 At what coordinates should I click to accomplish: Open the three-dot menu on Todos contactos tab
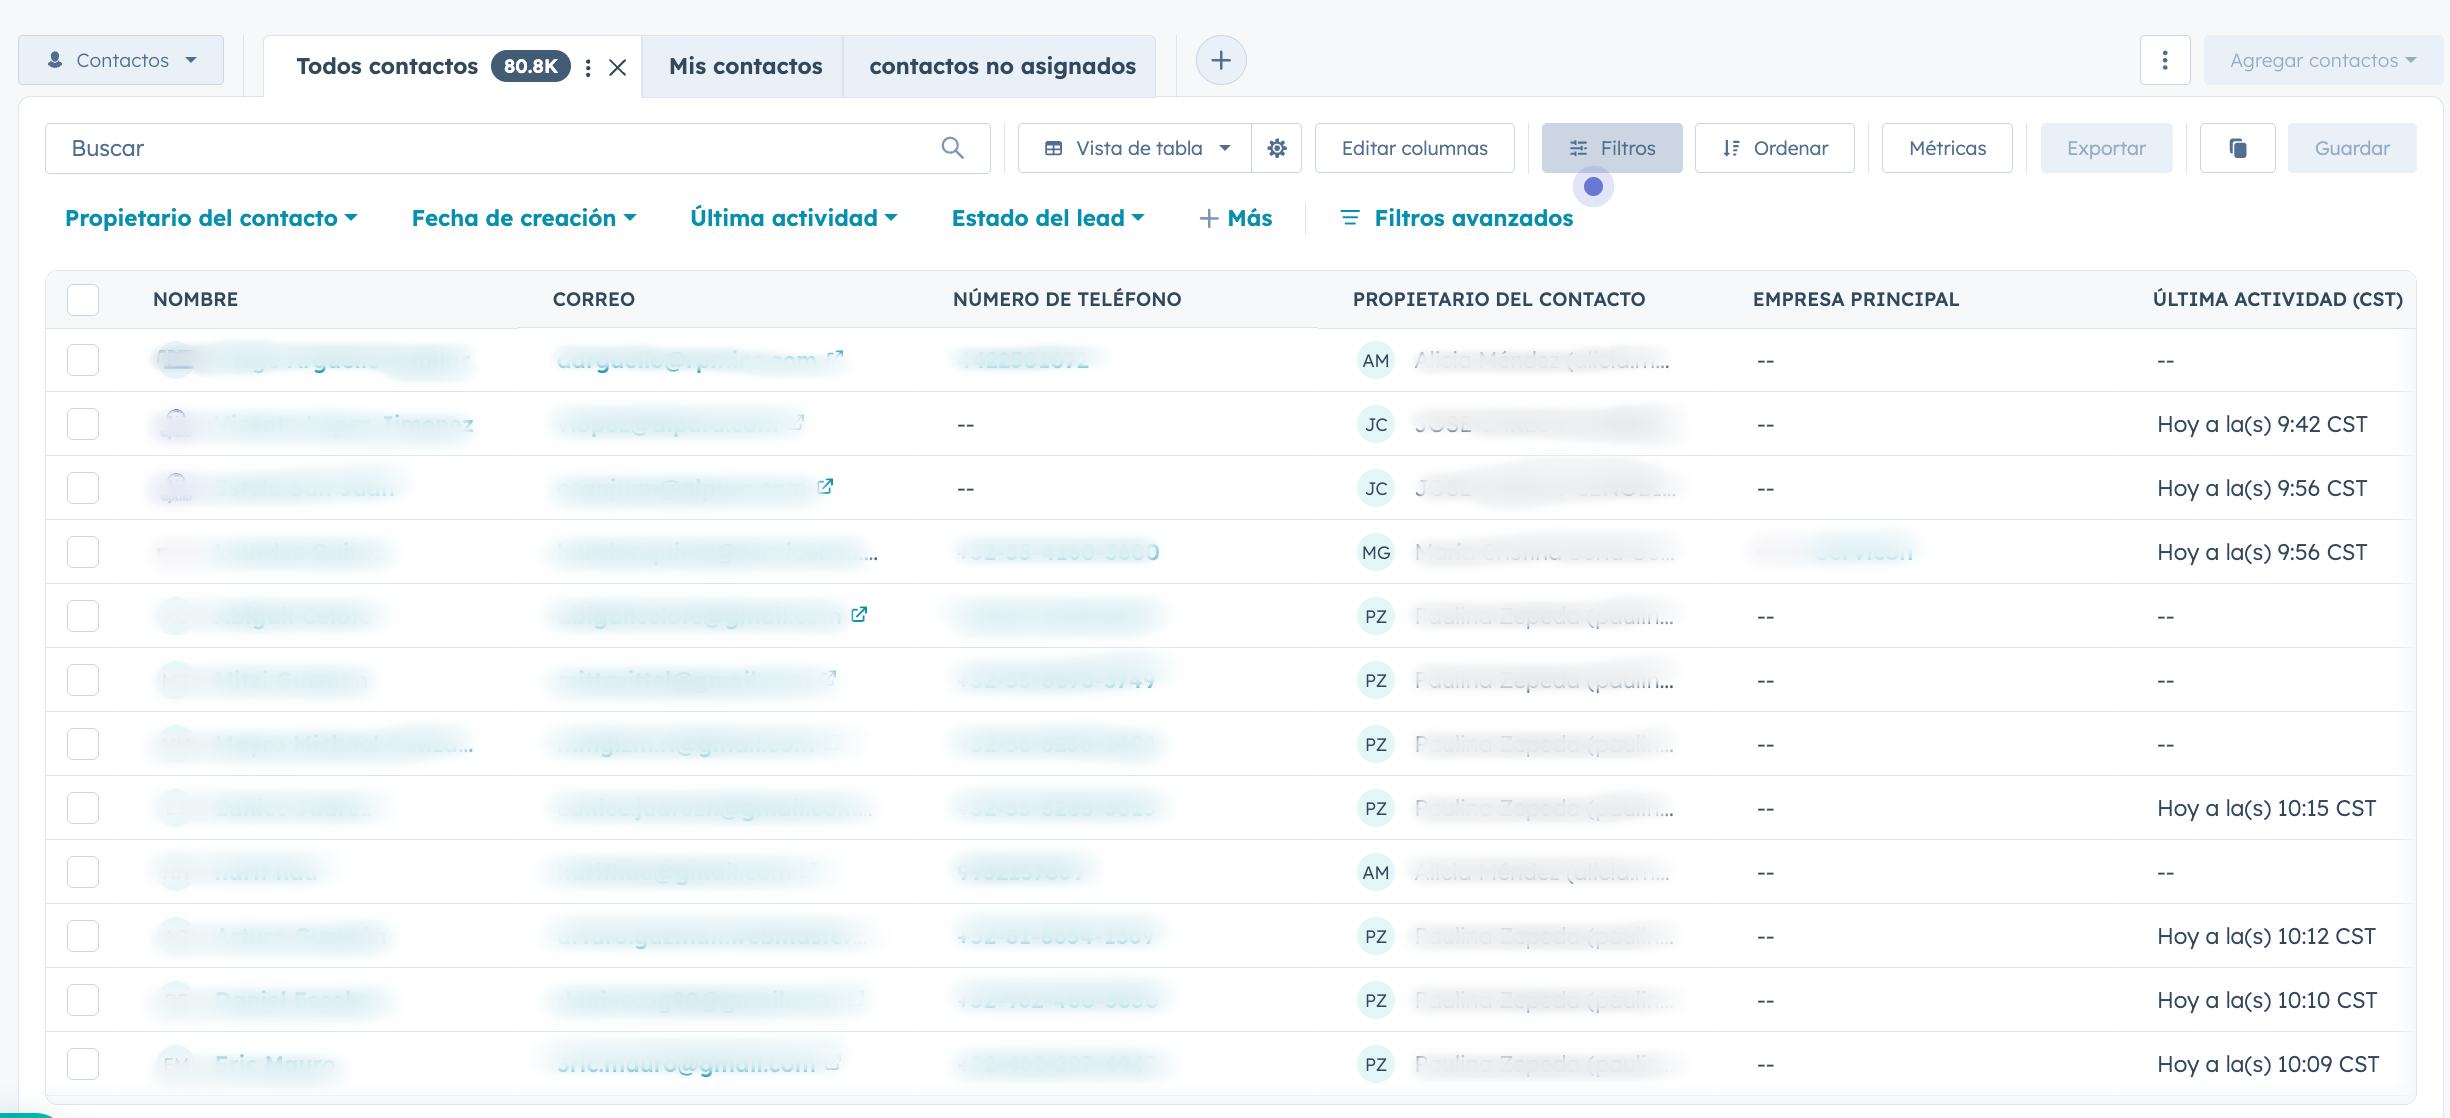pos(589,67)
